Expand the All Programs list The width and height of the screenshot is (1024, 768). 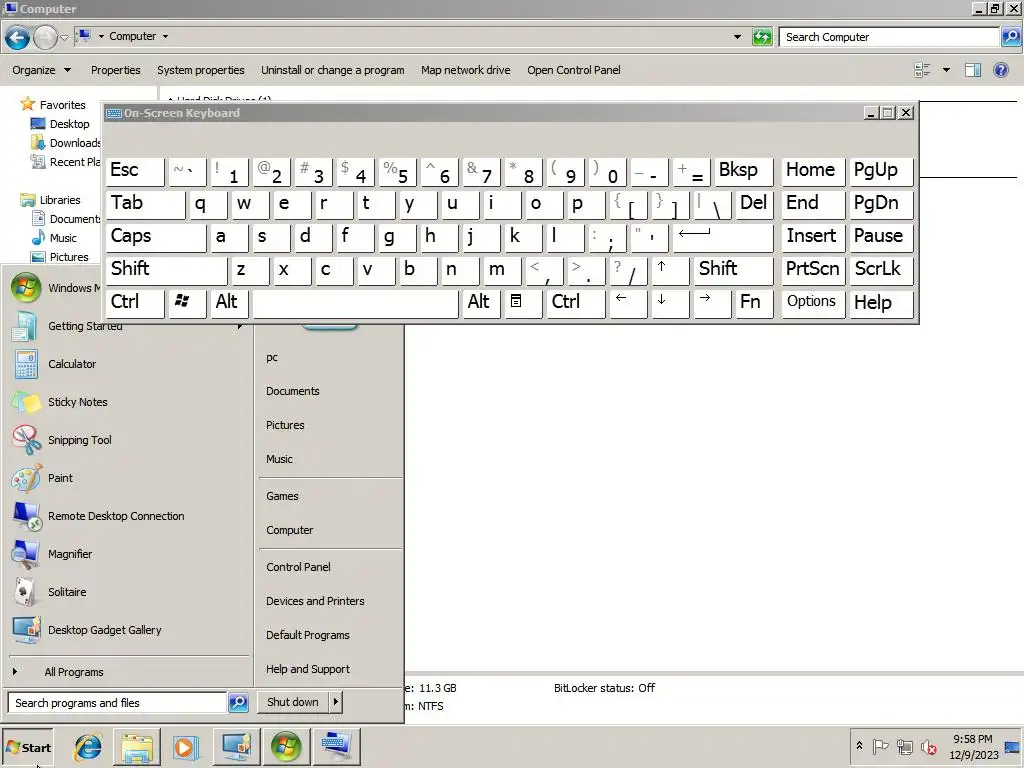coord(73,671)
